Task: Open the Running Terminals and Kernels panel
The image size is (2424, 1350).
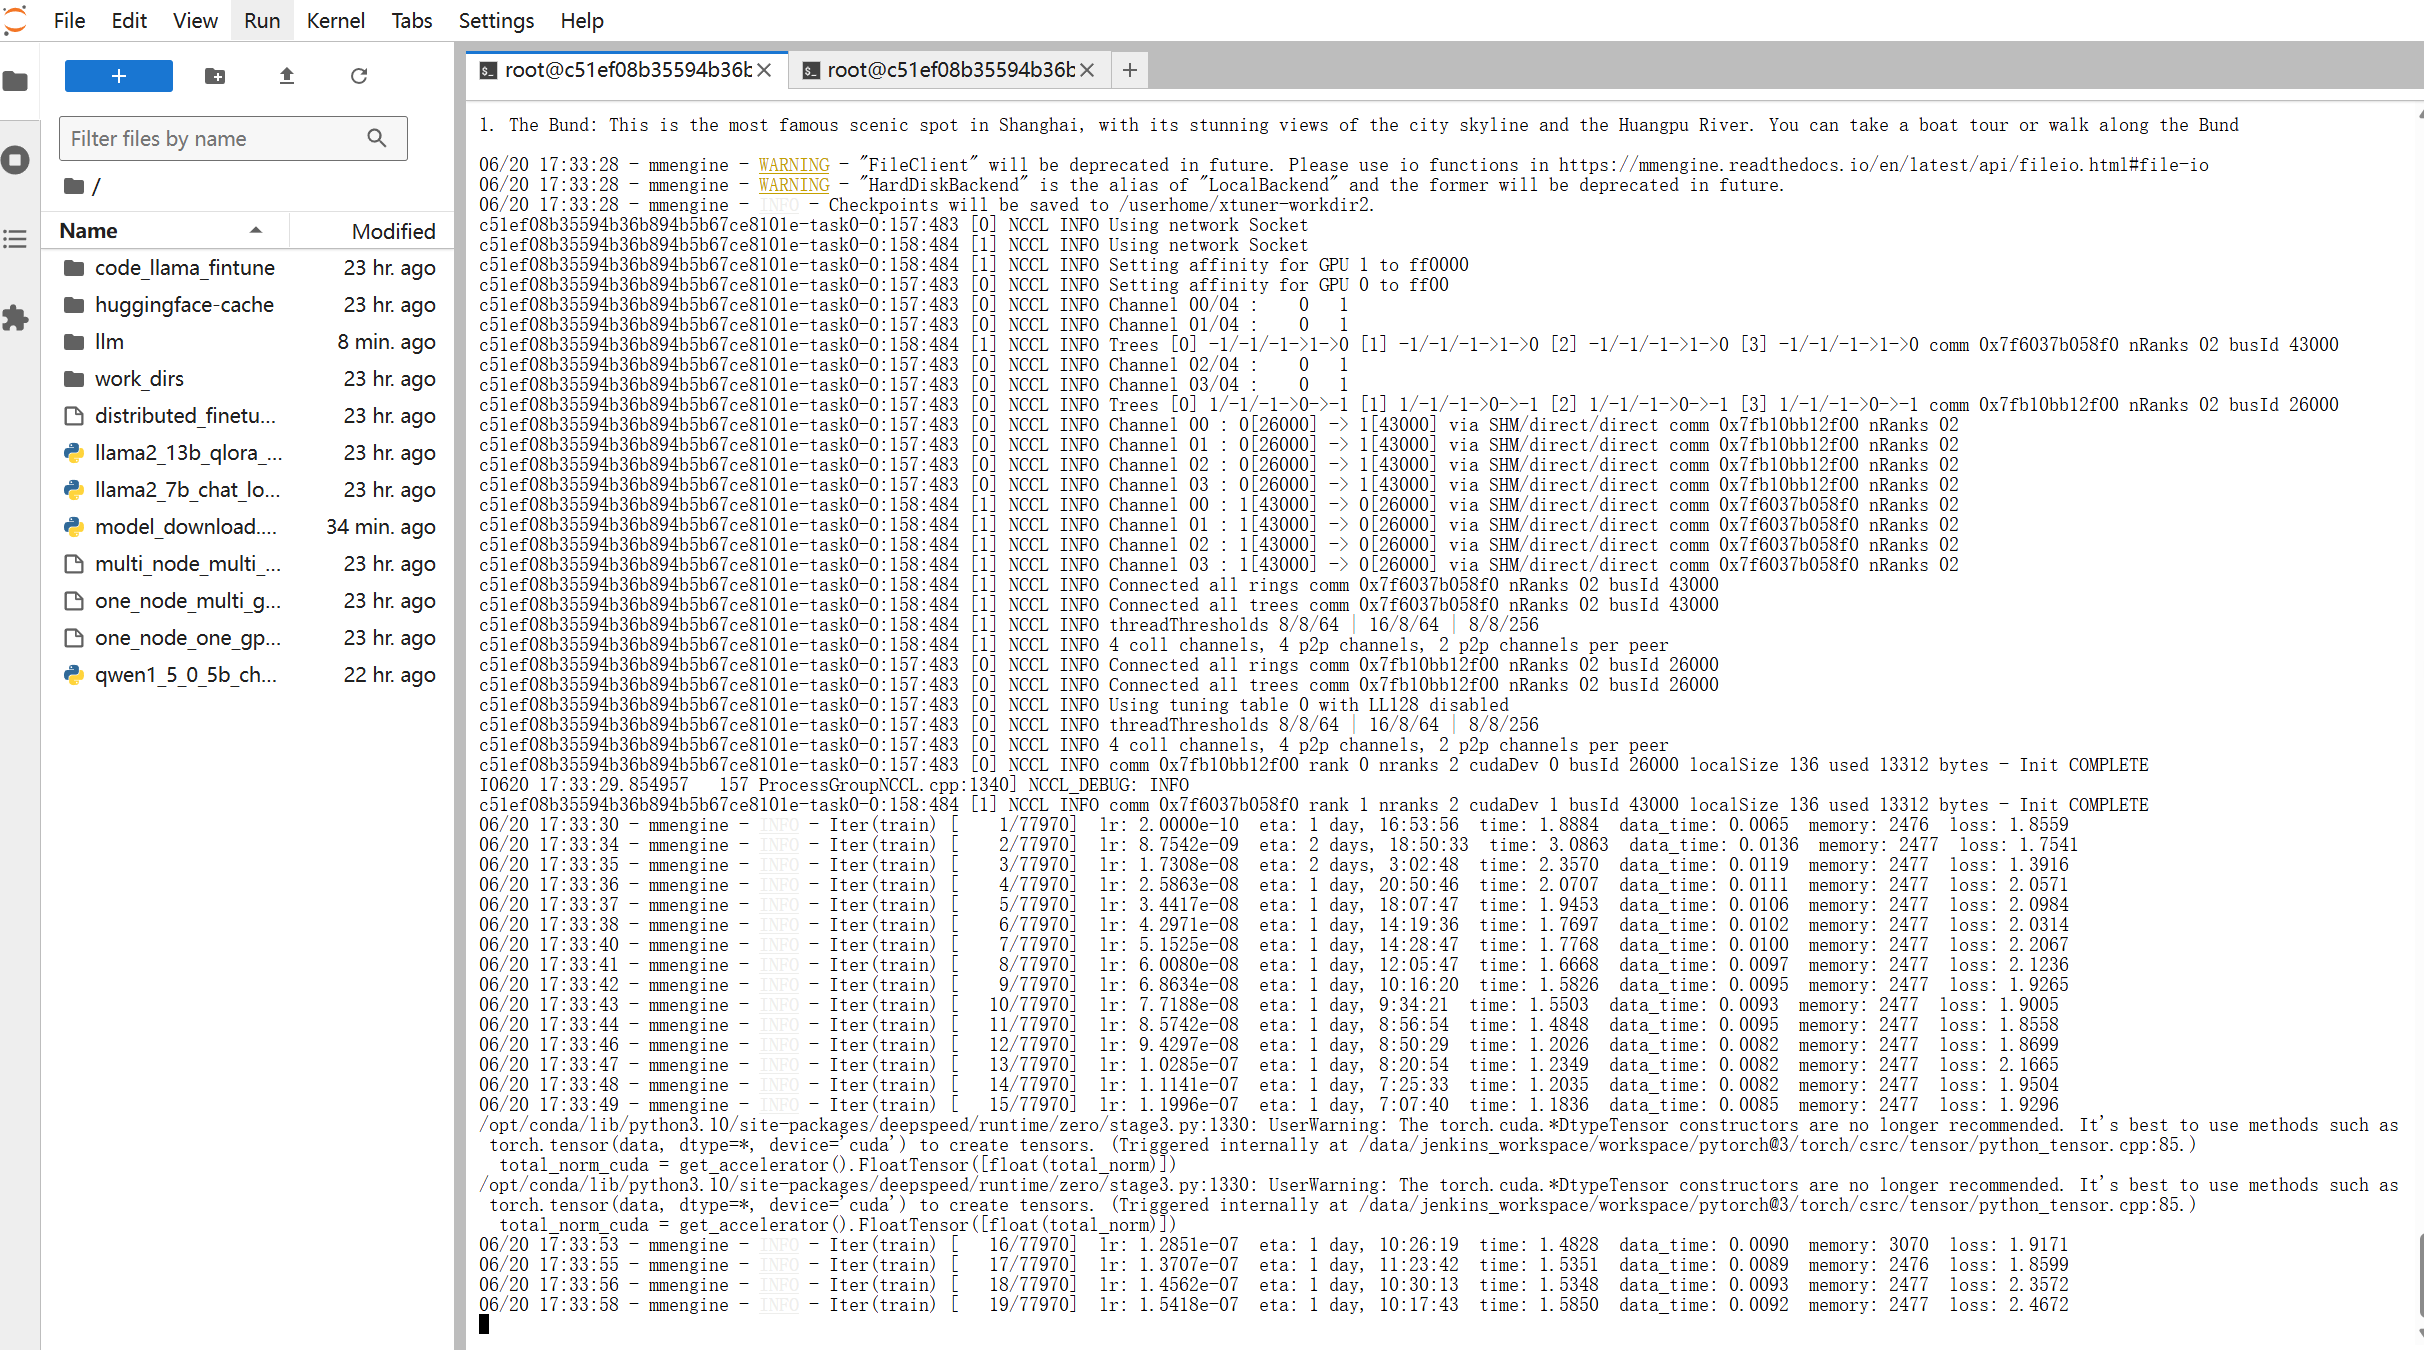Action: (x=16, y=160)
